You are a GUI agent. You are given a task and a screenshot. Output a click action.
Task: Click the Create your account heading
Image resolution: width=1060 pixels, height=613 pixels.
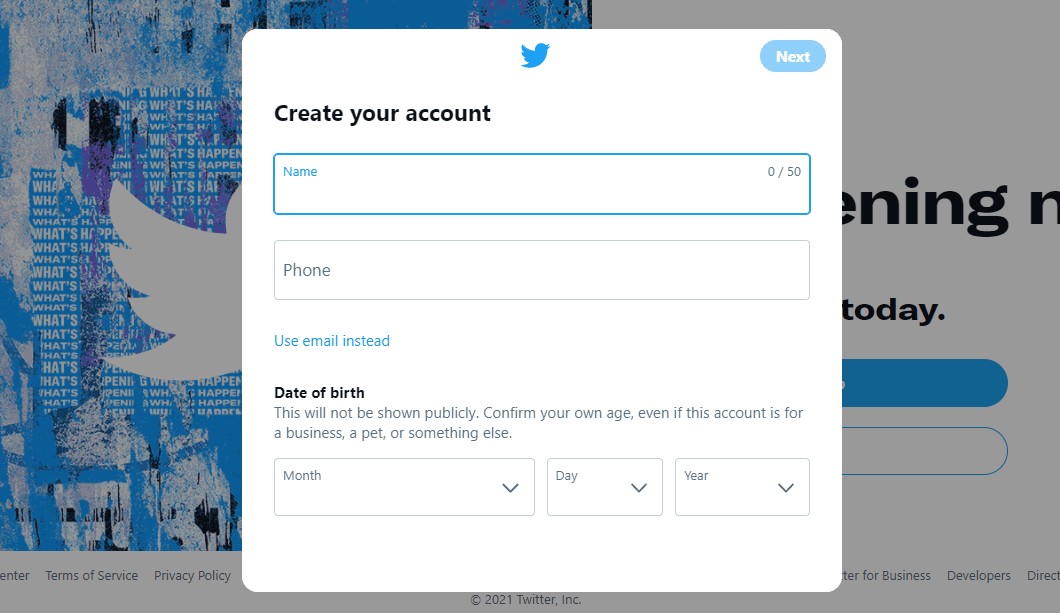pyautogui.click(x=382, y=113)
